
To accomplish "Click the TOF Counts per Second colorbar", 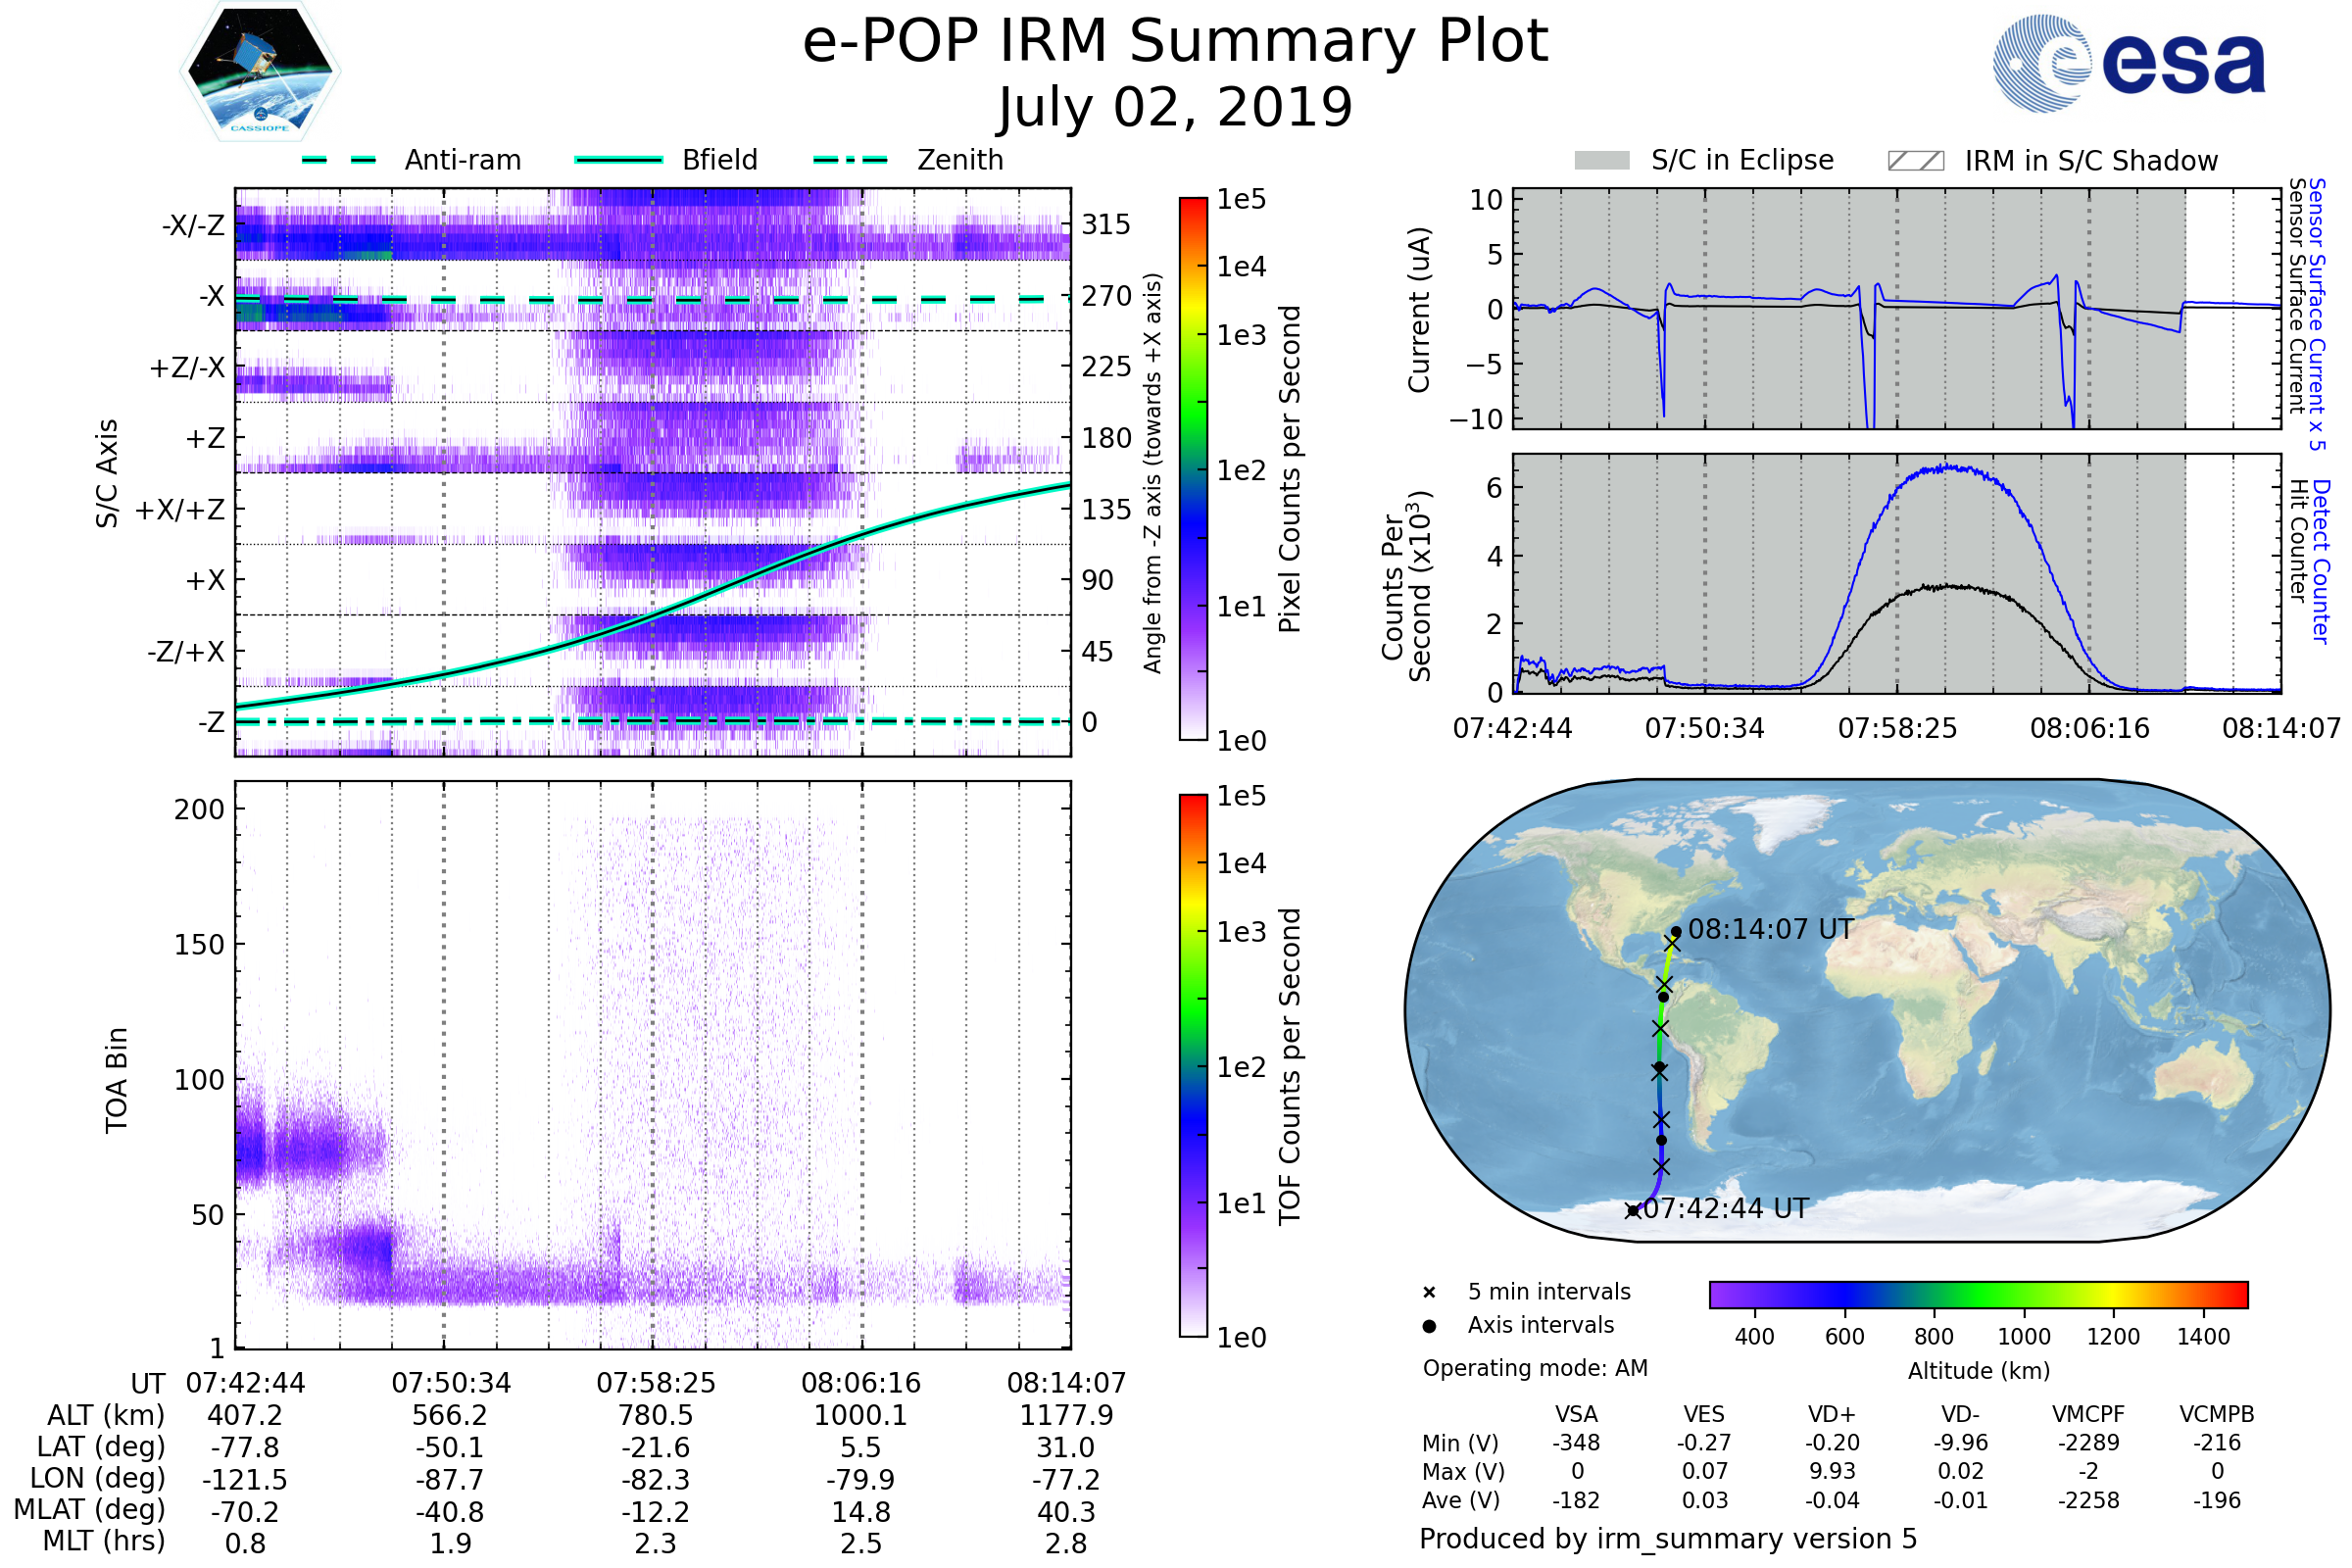I will 1193,1065.
